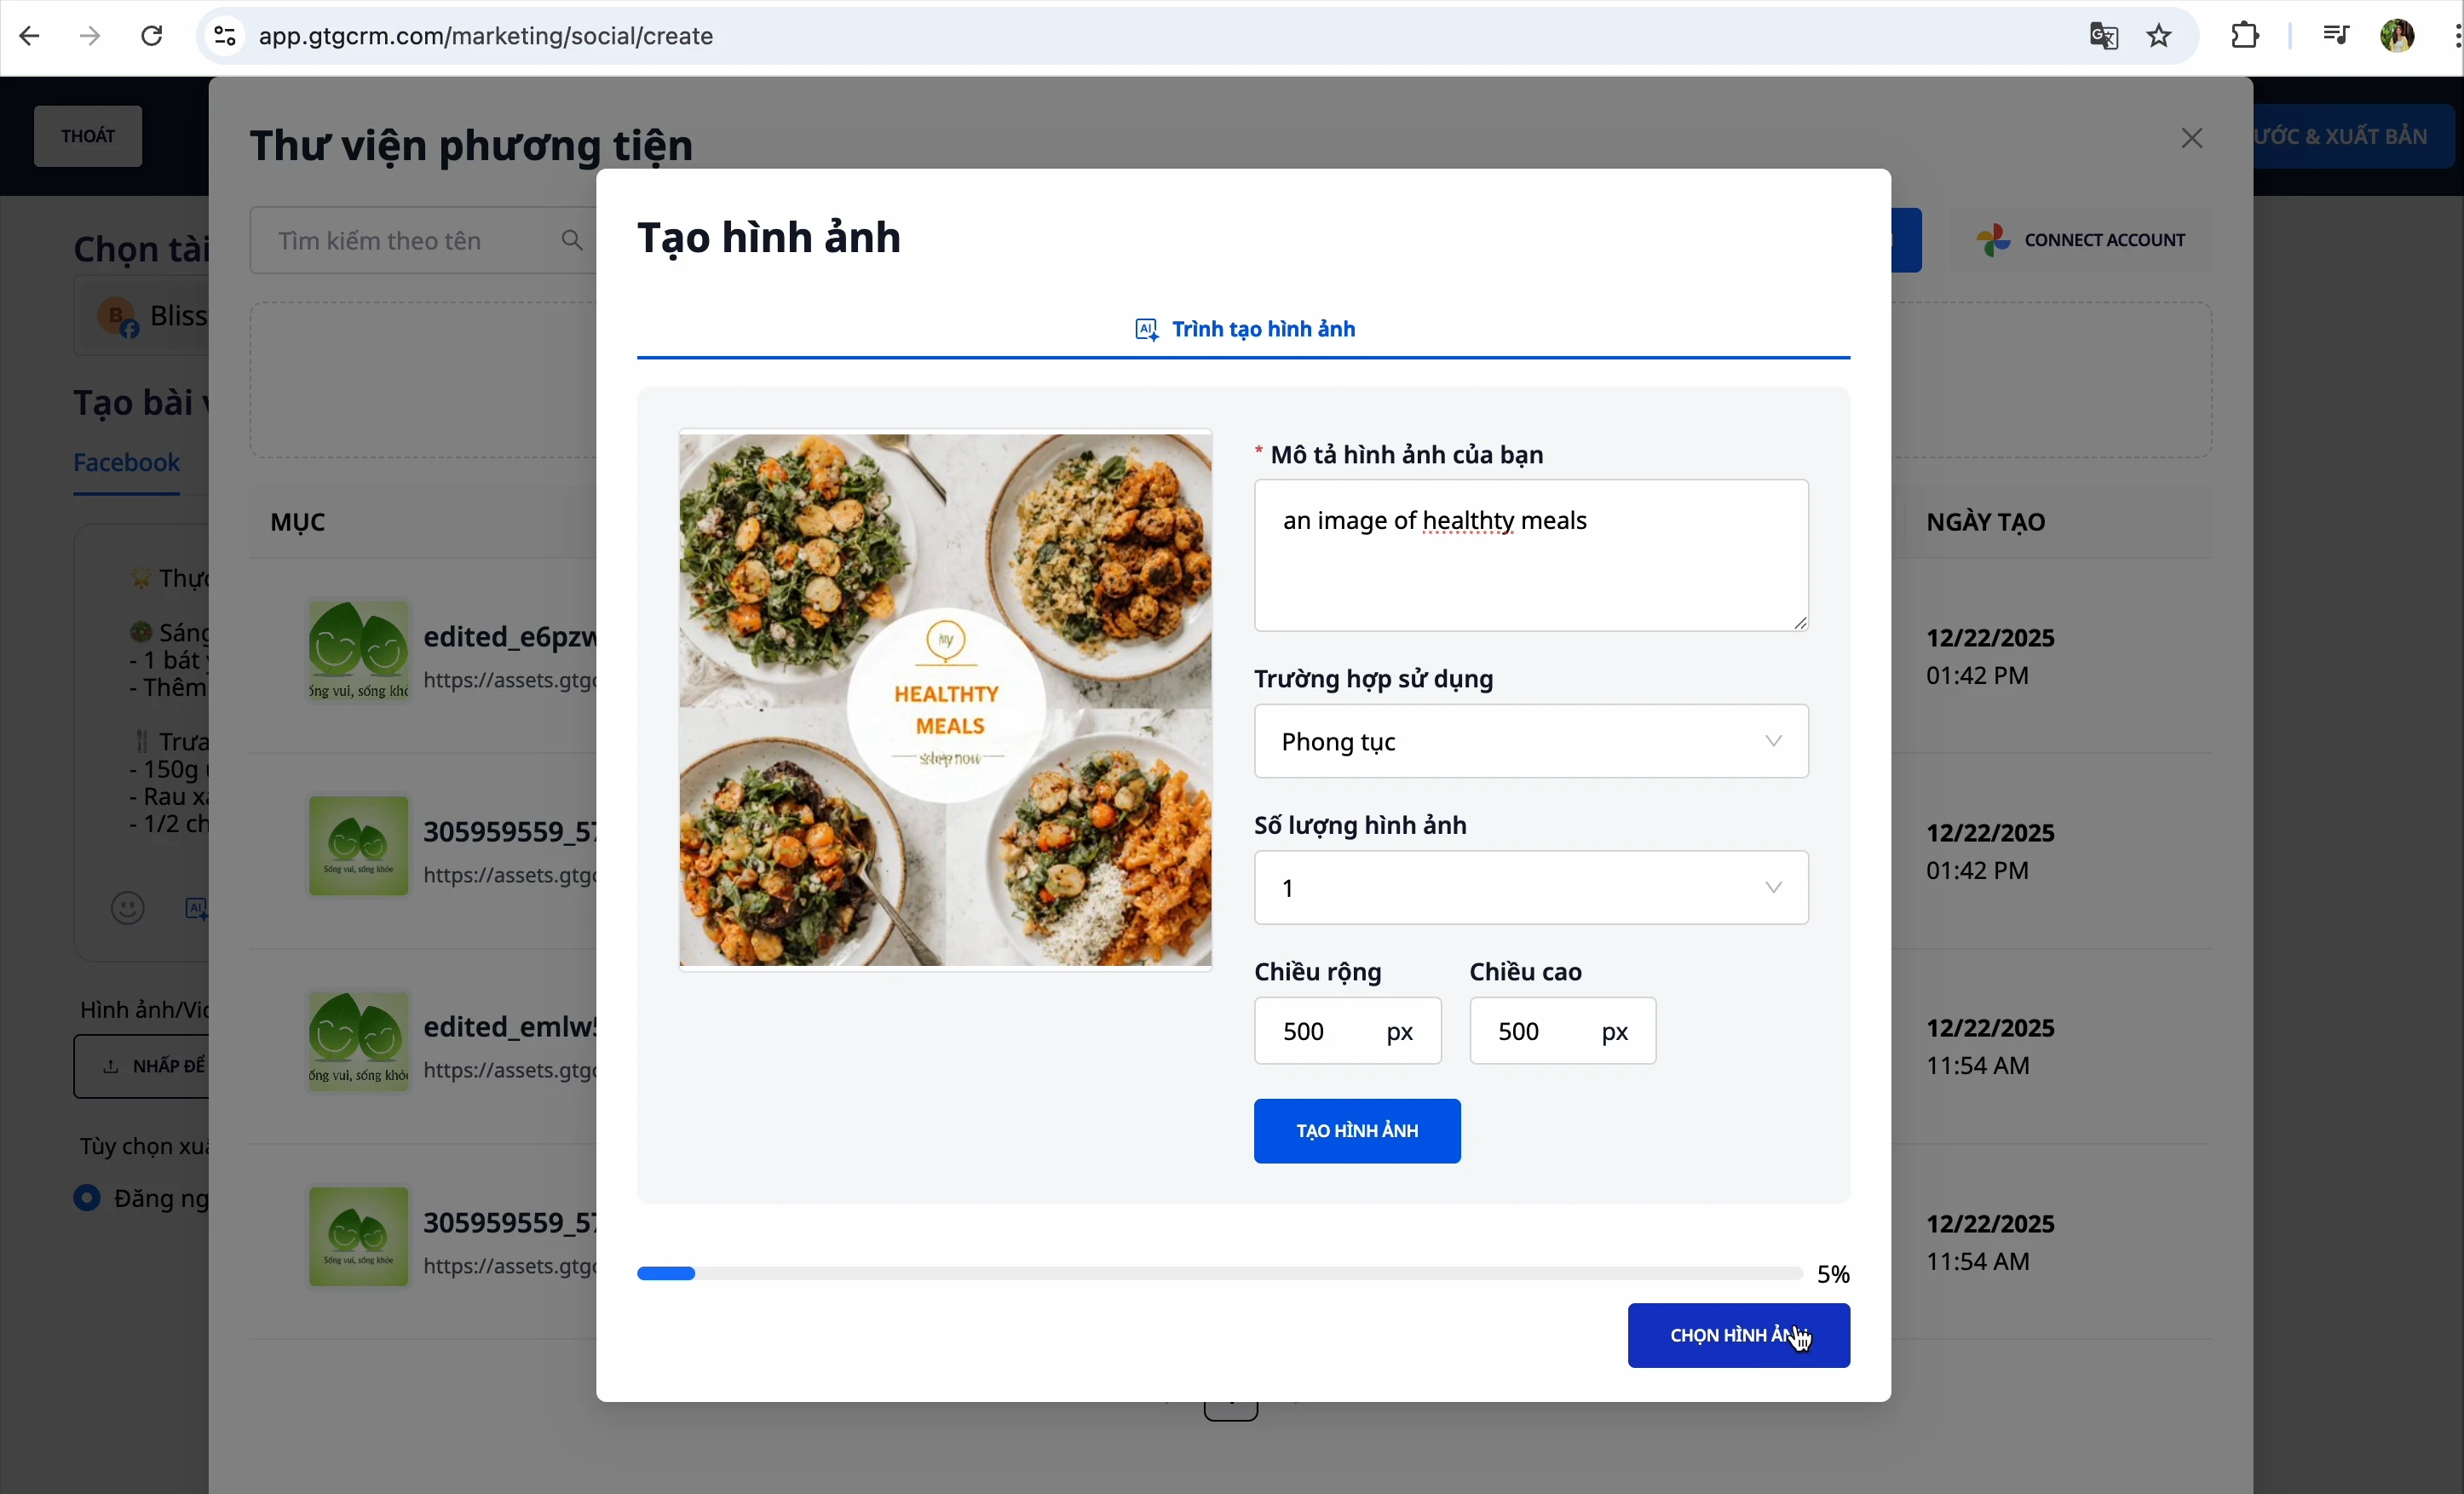Click the 'Chiều rộng' width input field

pos(1320,1031)
